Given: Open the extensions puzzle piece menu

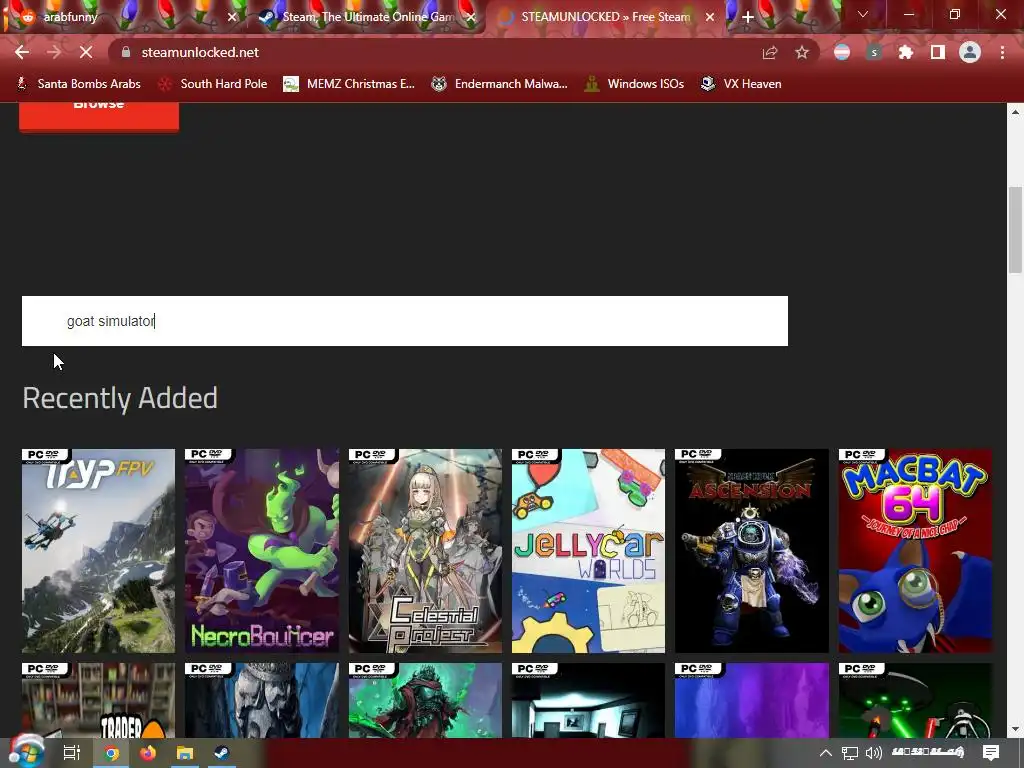Looking at the screenshot, I should tap(906, 53).
